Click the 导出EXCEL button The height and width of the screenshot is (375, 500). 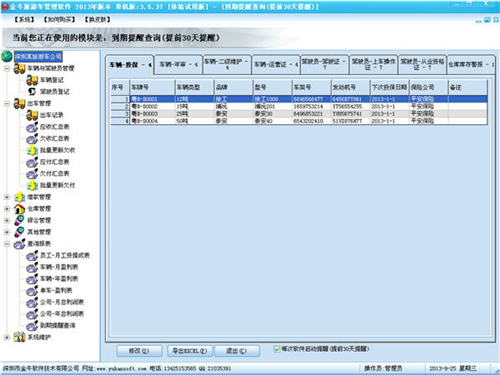189,351
